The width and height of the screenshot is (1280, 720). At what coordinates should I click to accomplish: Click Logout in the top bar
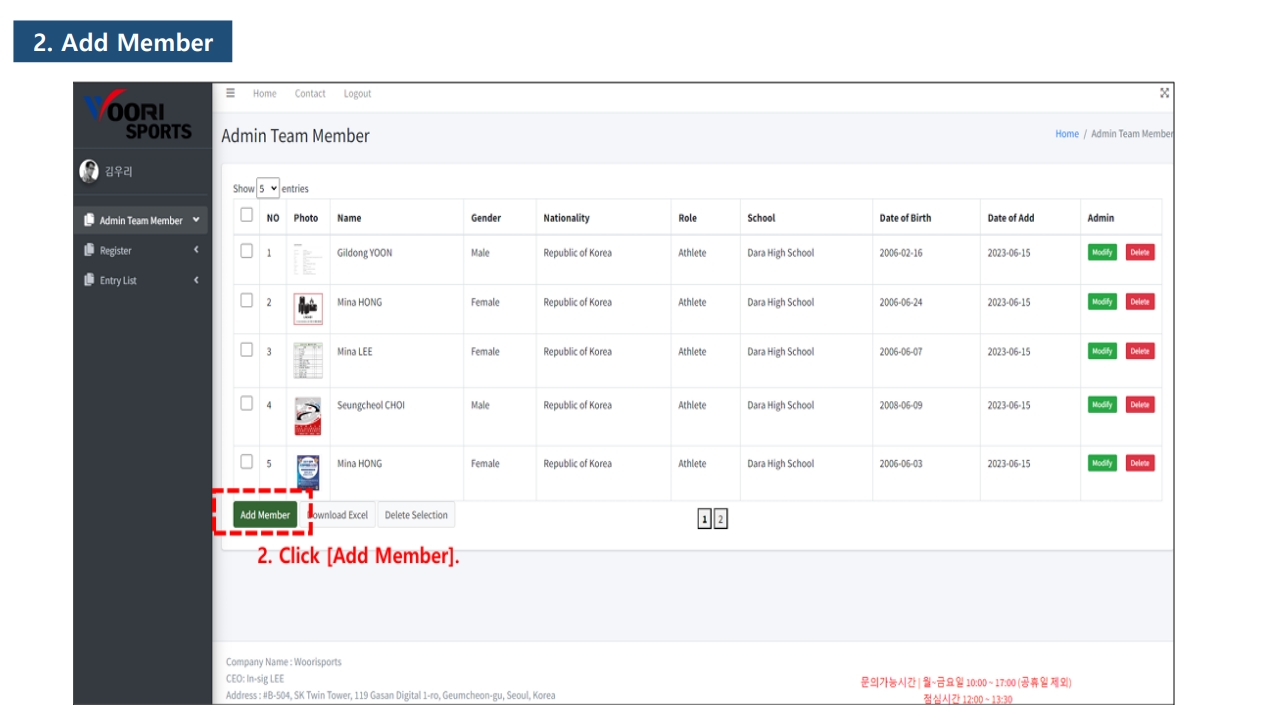(x=357, y=93)
